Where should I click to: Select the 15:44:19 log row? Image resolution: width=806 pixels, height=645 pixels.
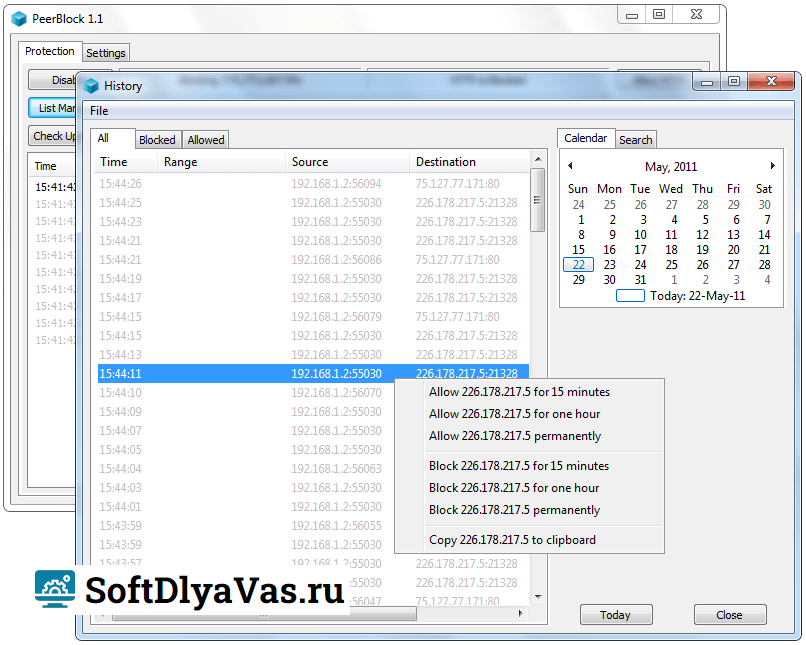click(x=313, y=279)
